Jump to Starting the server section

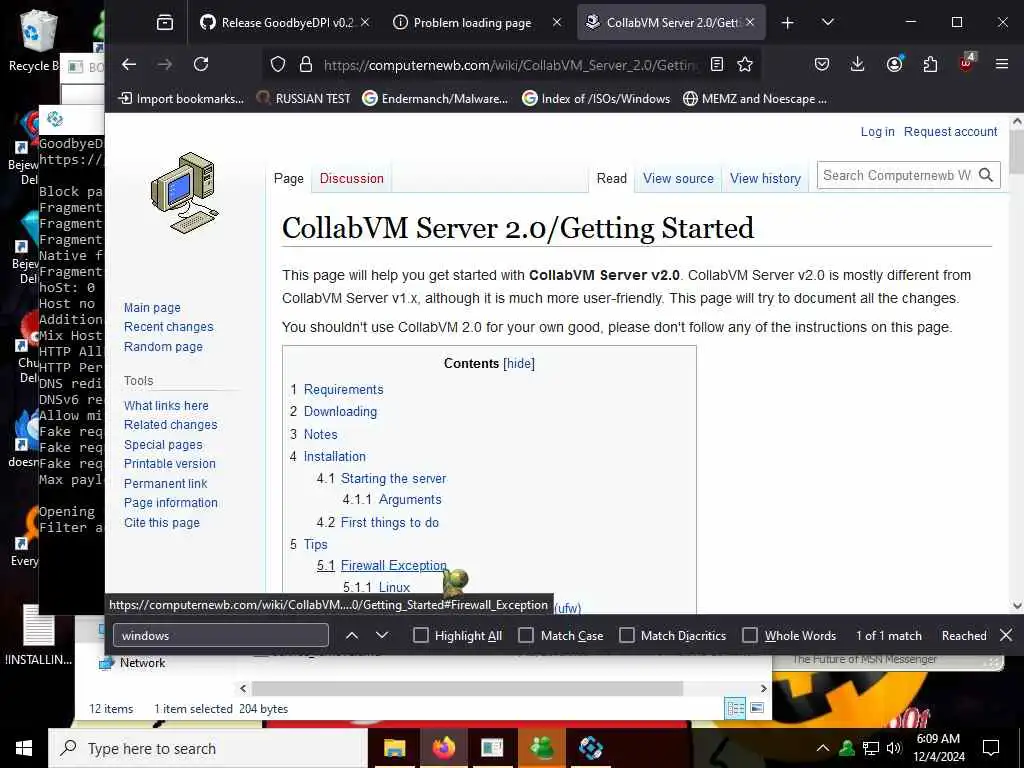tap(393, 478)
